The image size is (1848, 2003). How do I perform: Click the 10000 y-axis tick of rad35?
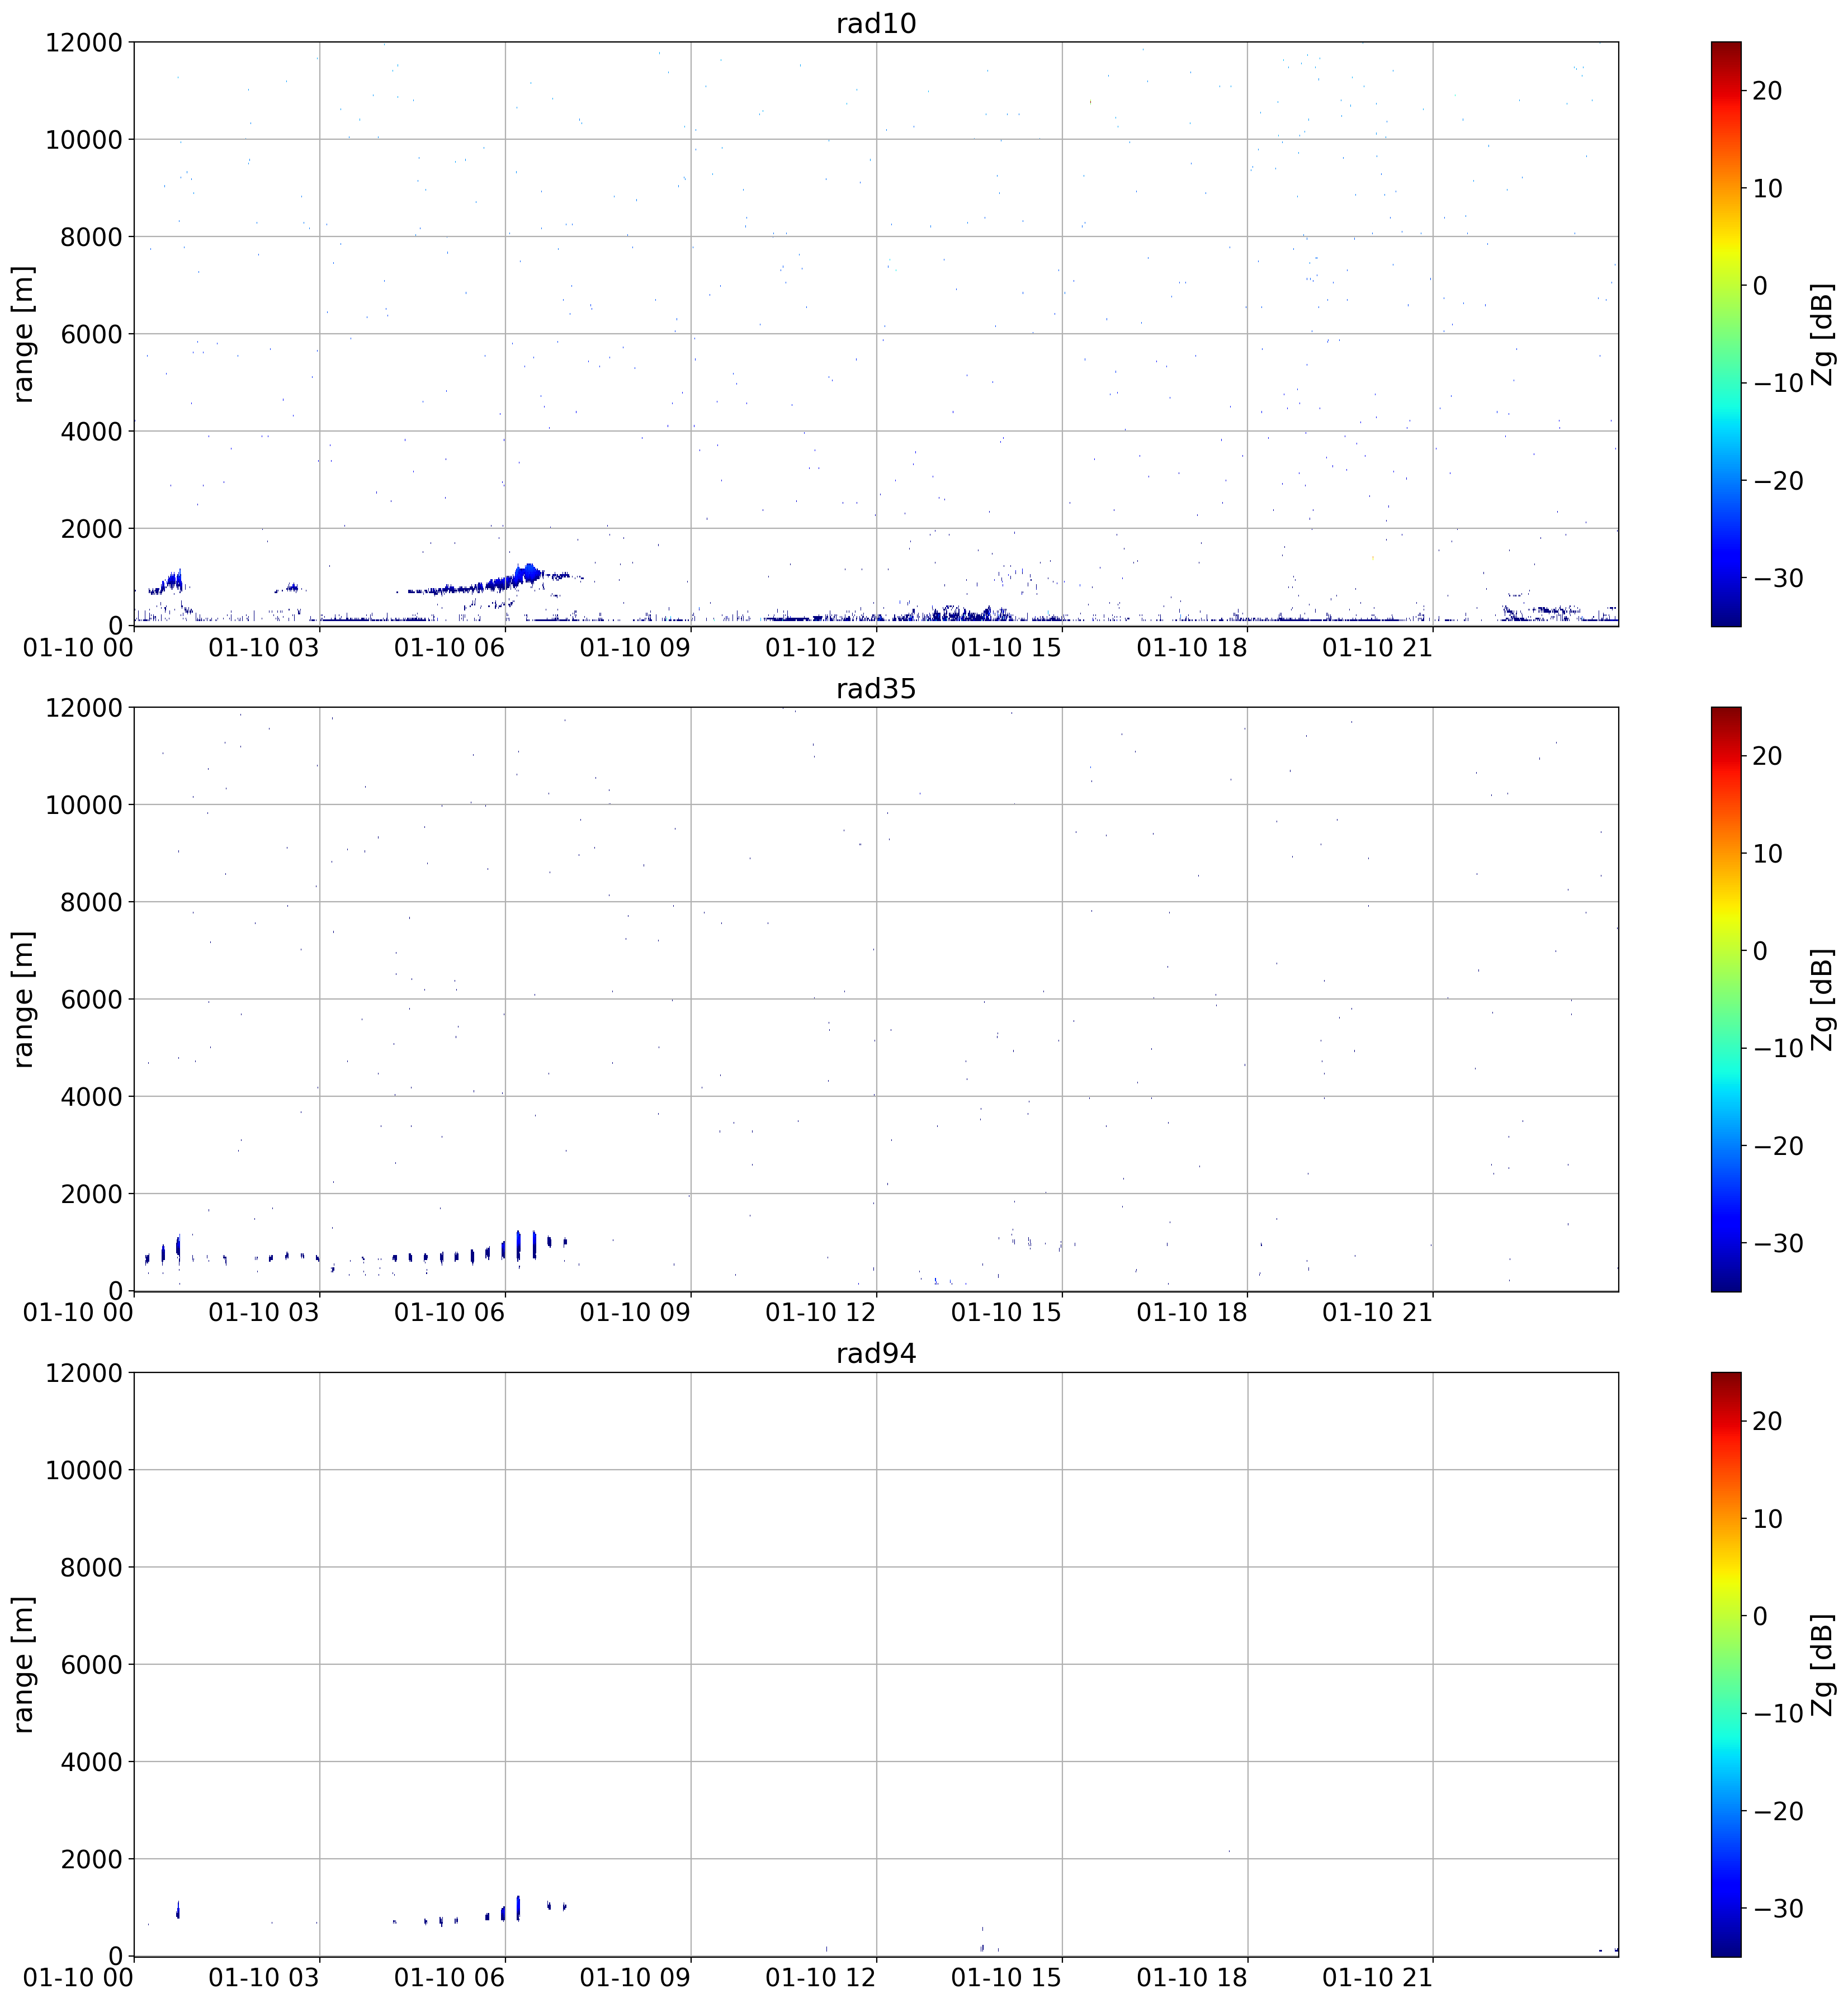tap(83, 805)
